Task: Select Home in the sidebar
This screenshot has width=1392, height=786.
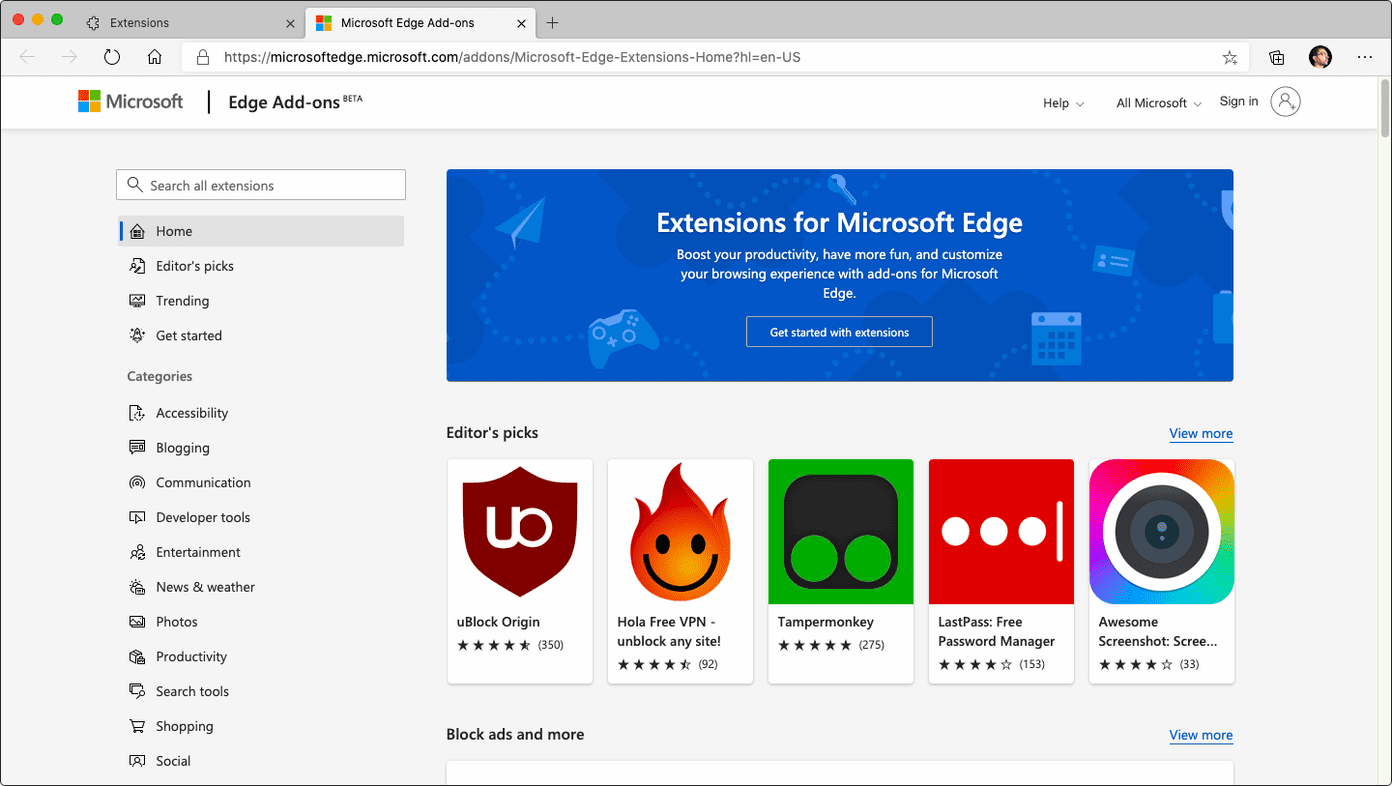Action: point(261,231)
